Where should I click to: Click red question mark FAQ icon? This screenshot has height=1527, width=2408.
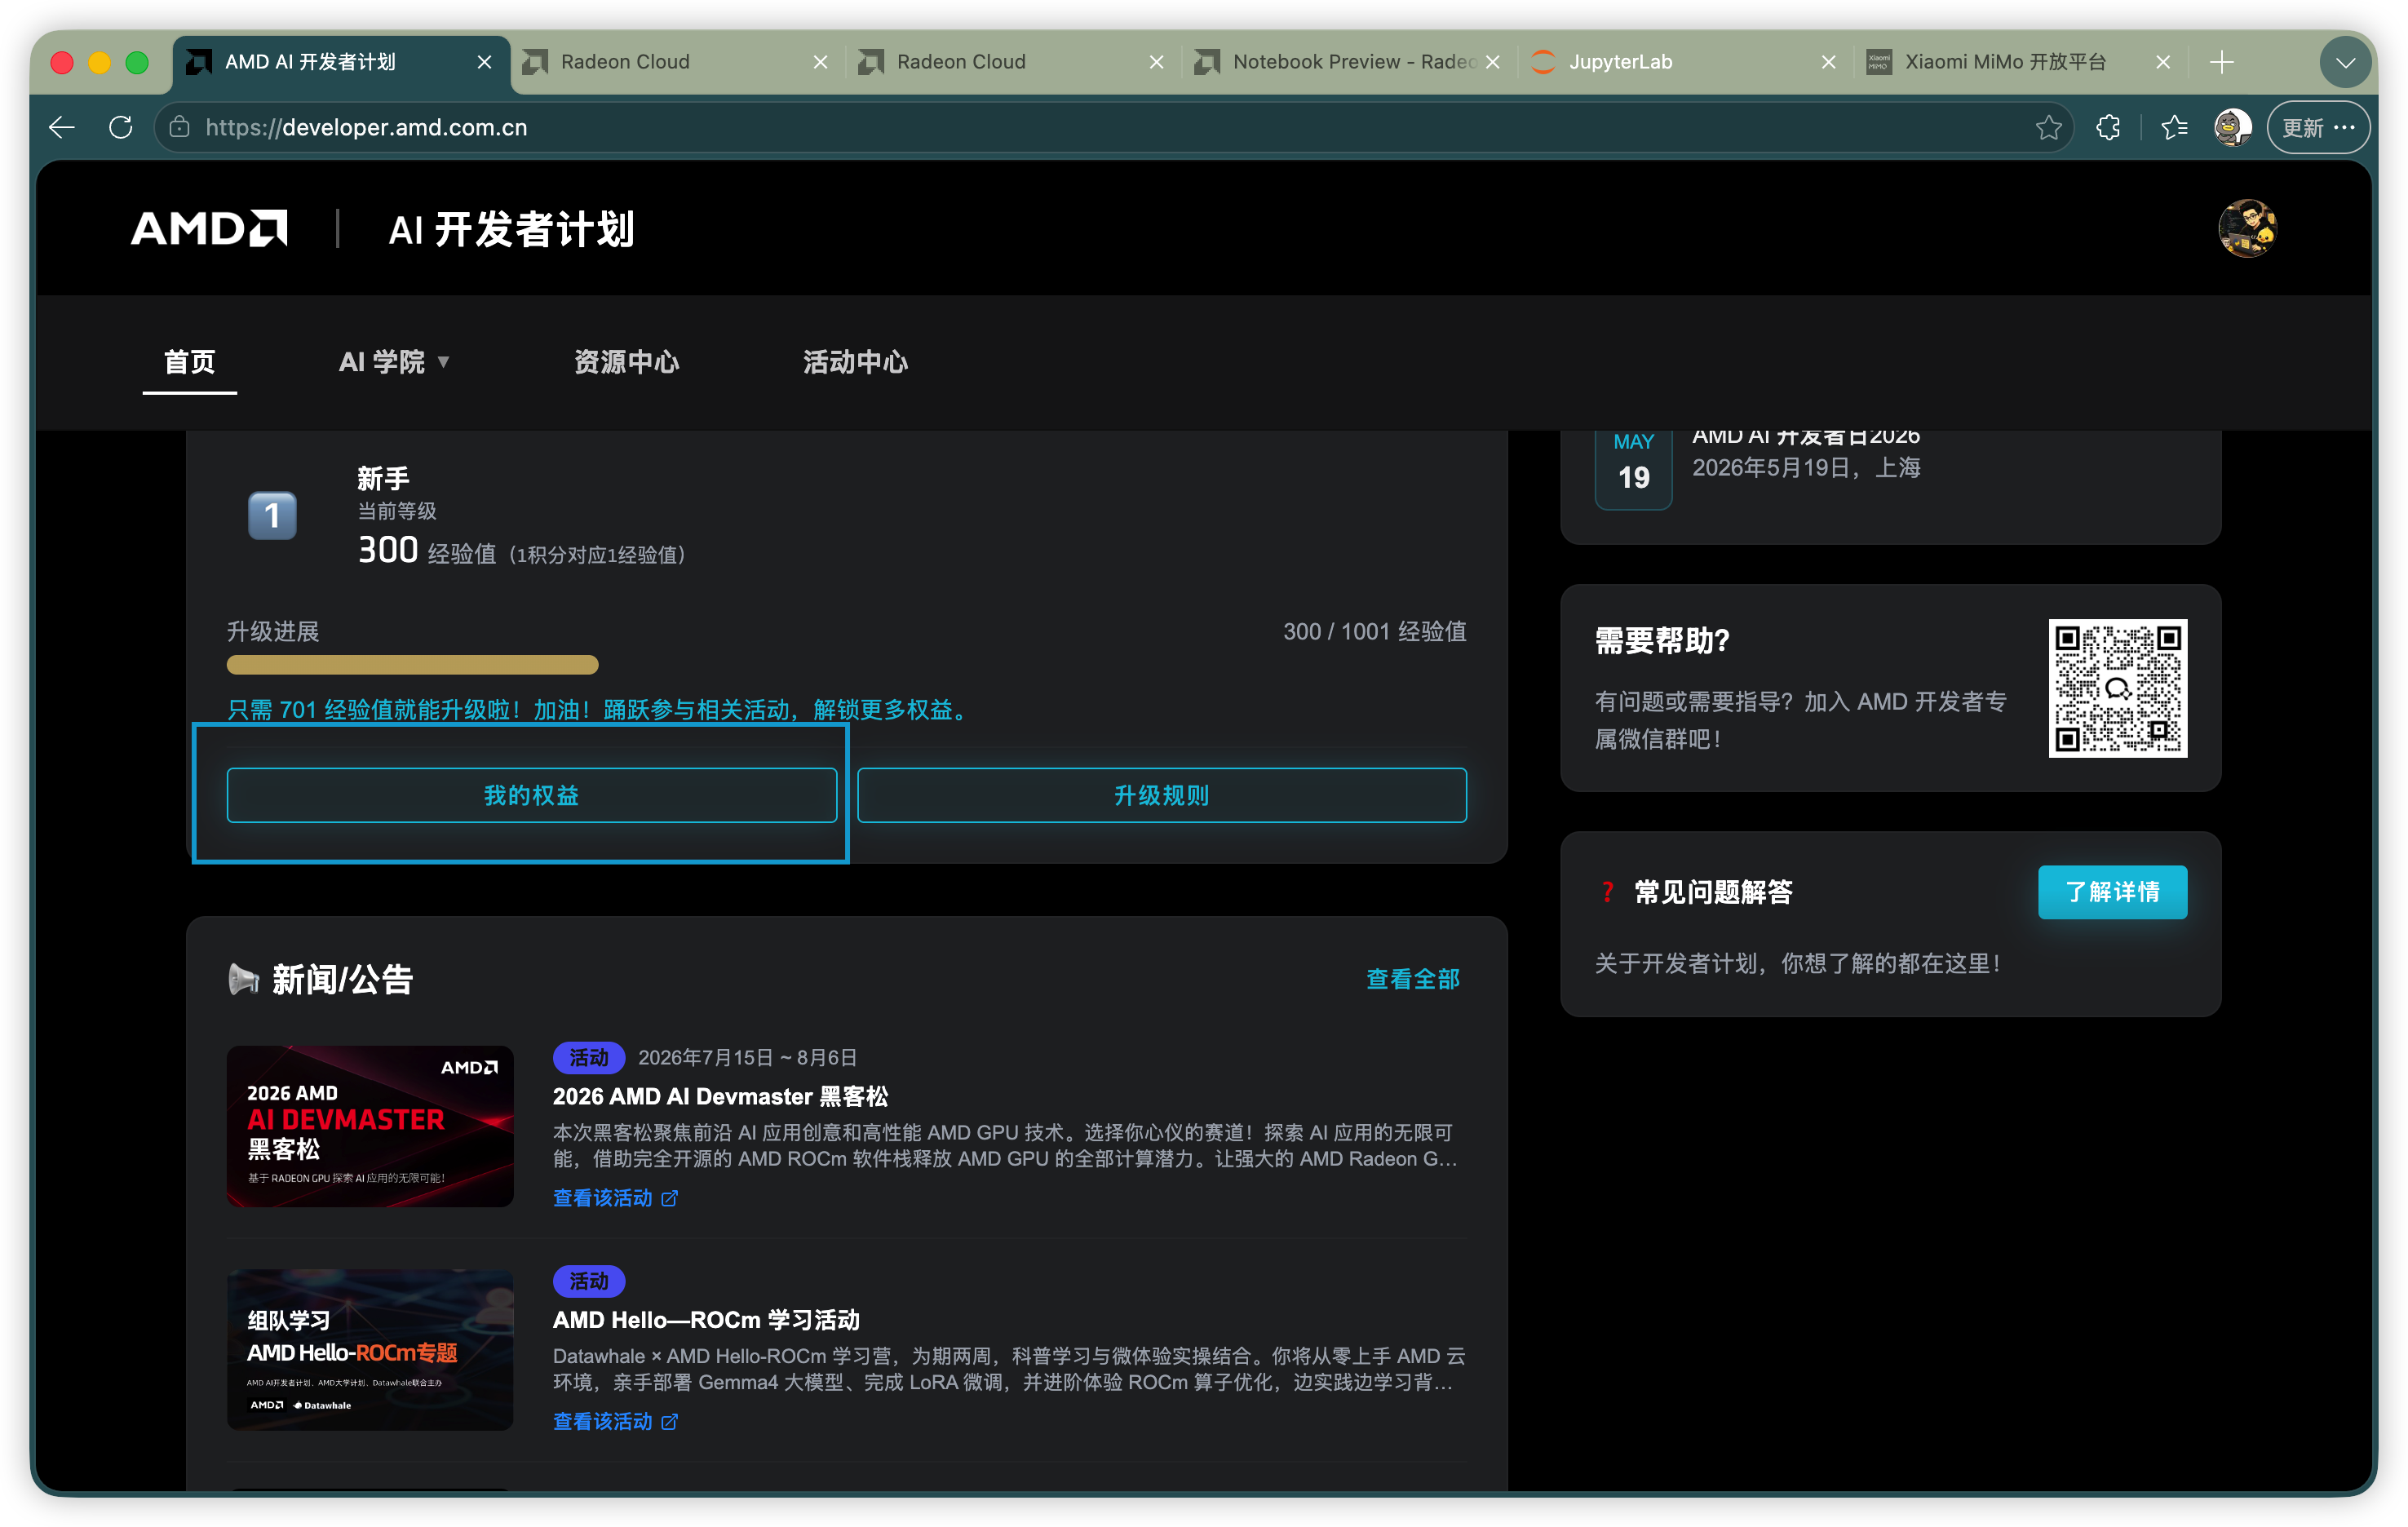pos(1607,891)
